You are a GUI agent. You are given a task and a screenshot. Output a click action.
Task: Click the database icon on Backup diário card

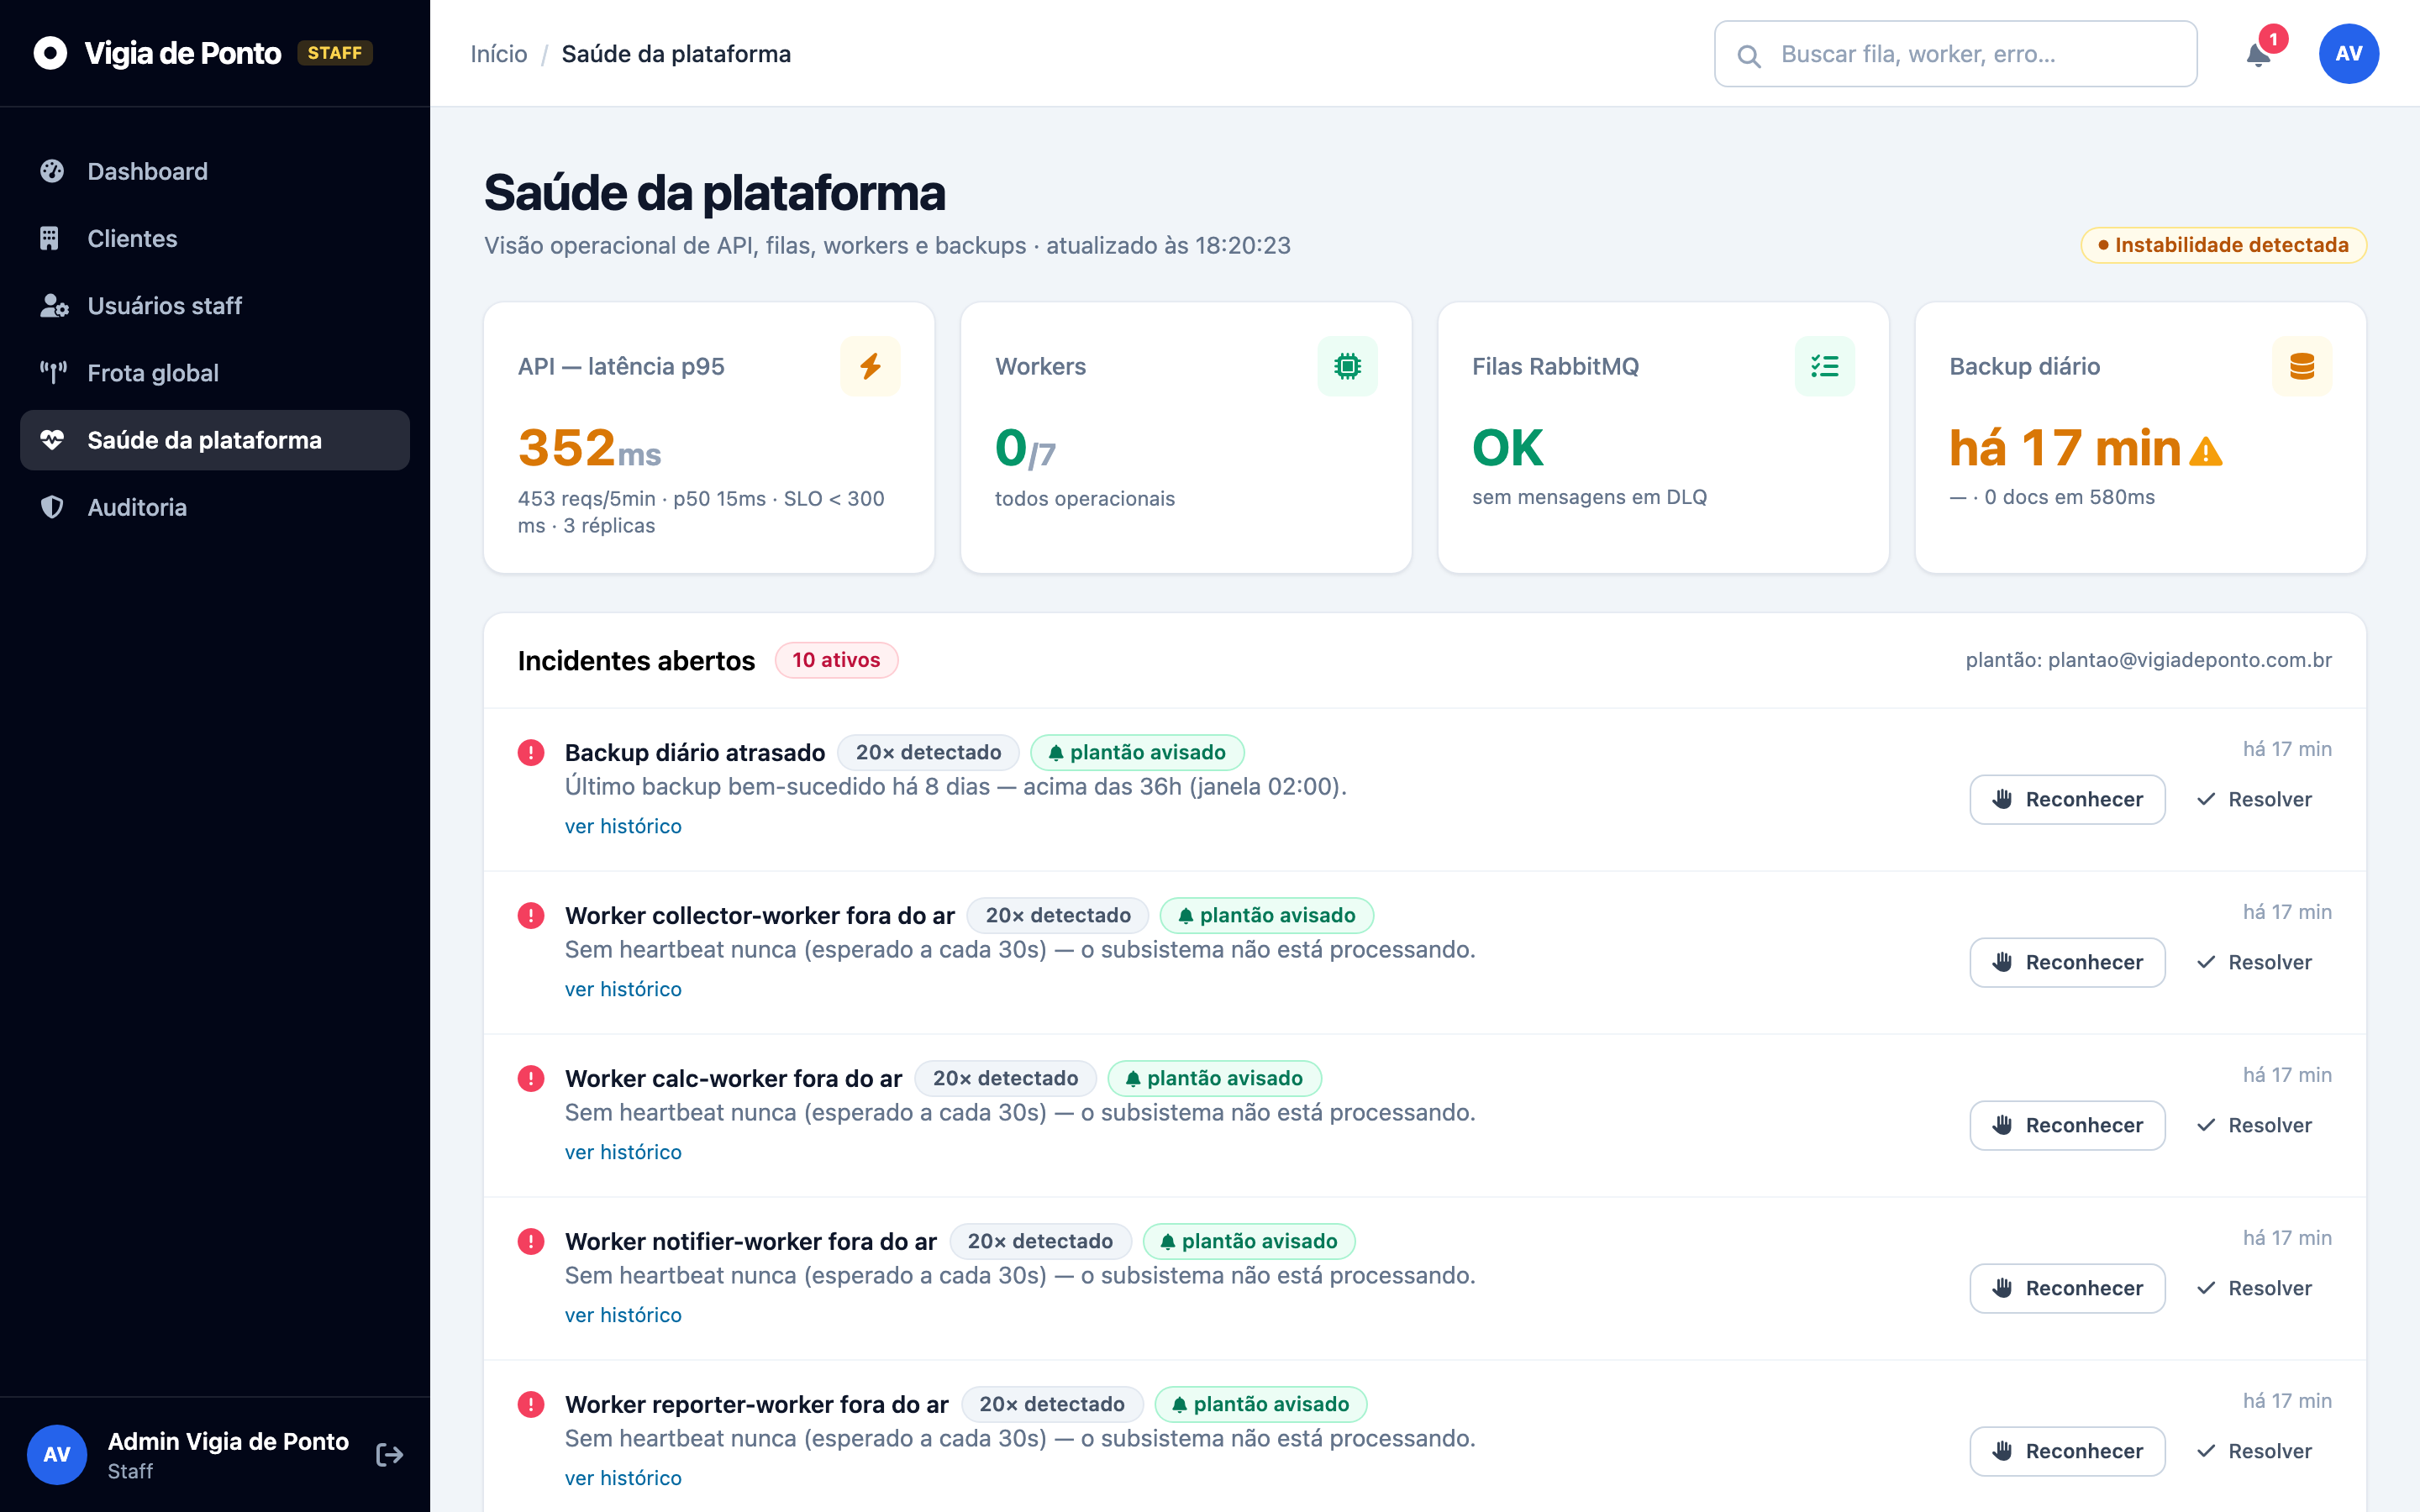click(2301, 366)
